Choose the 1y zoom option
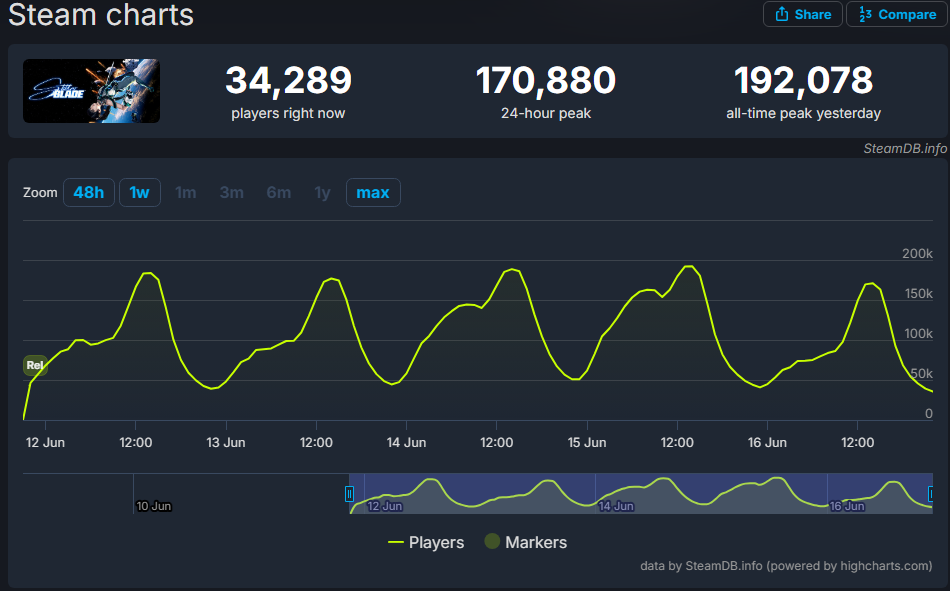 point(322,192)
